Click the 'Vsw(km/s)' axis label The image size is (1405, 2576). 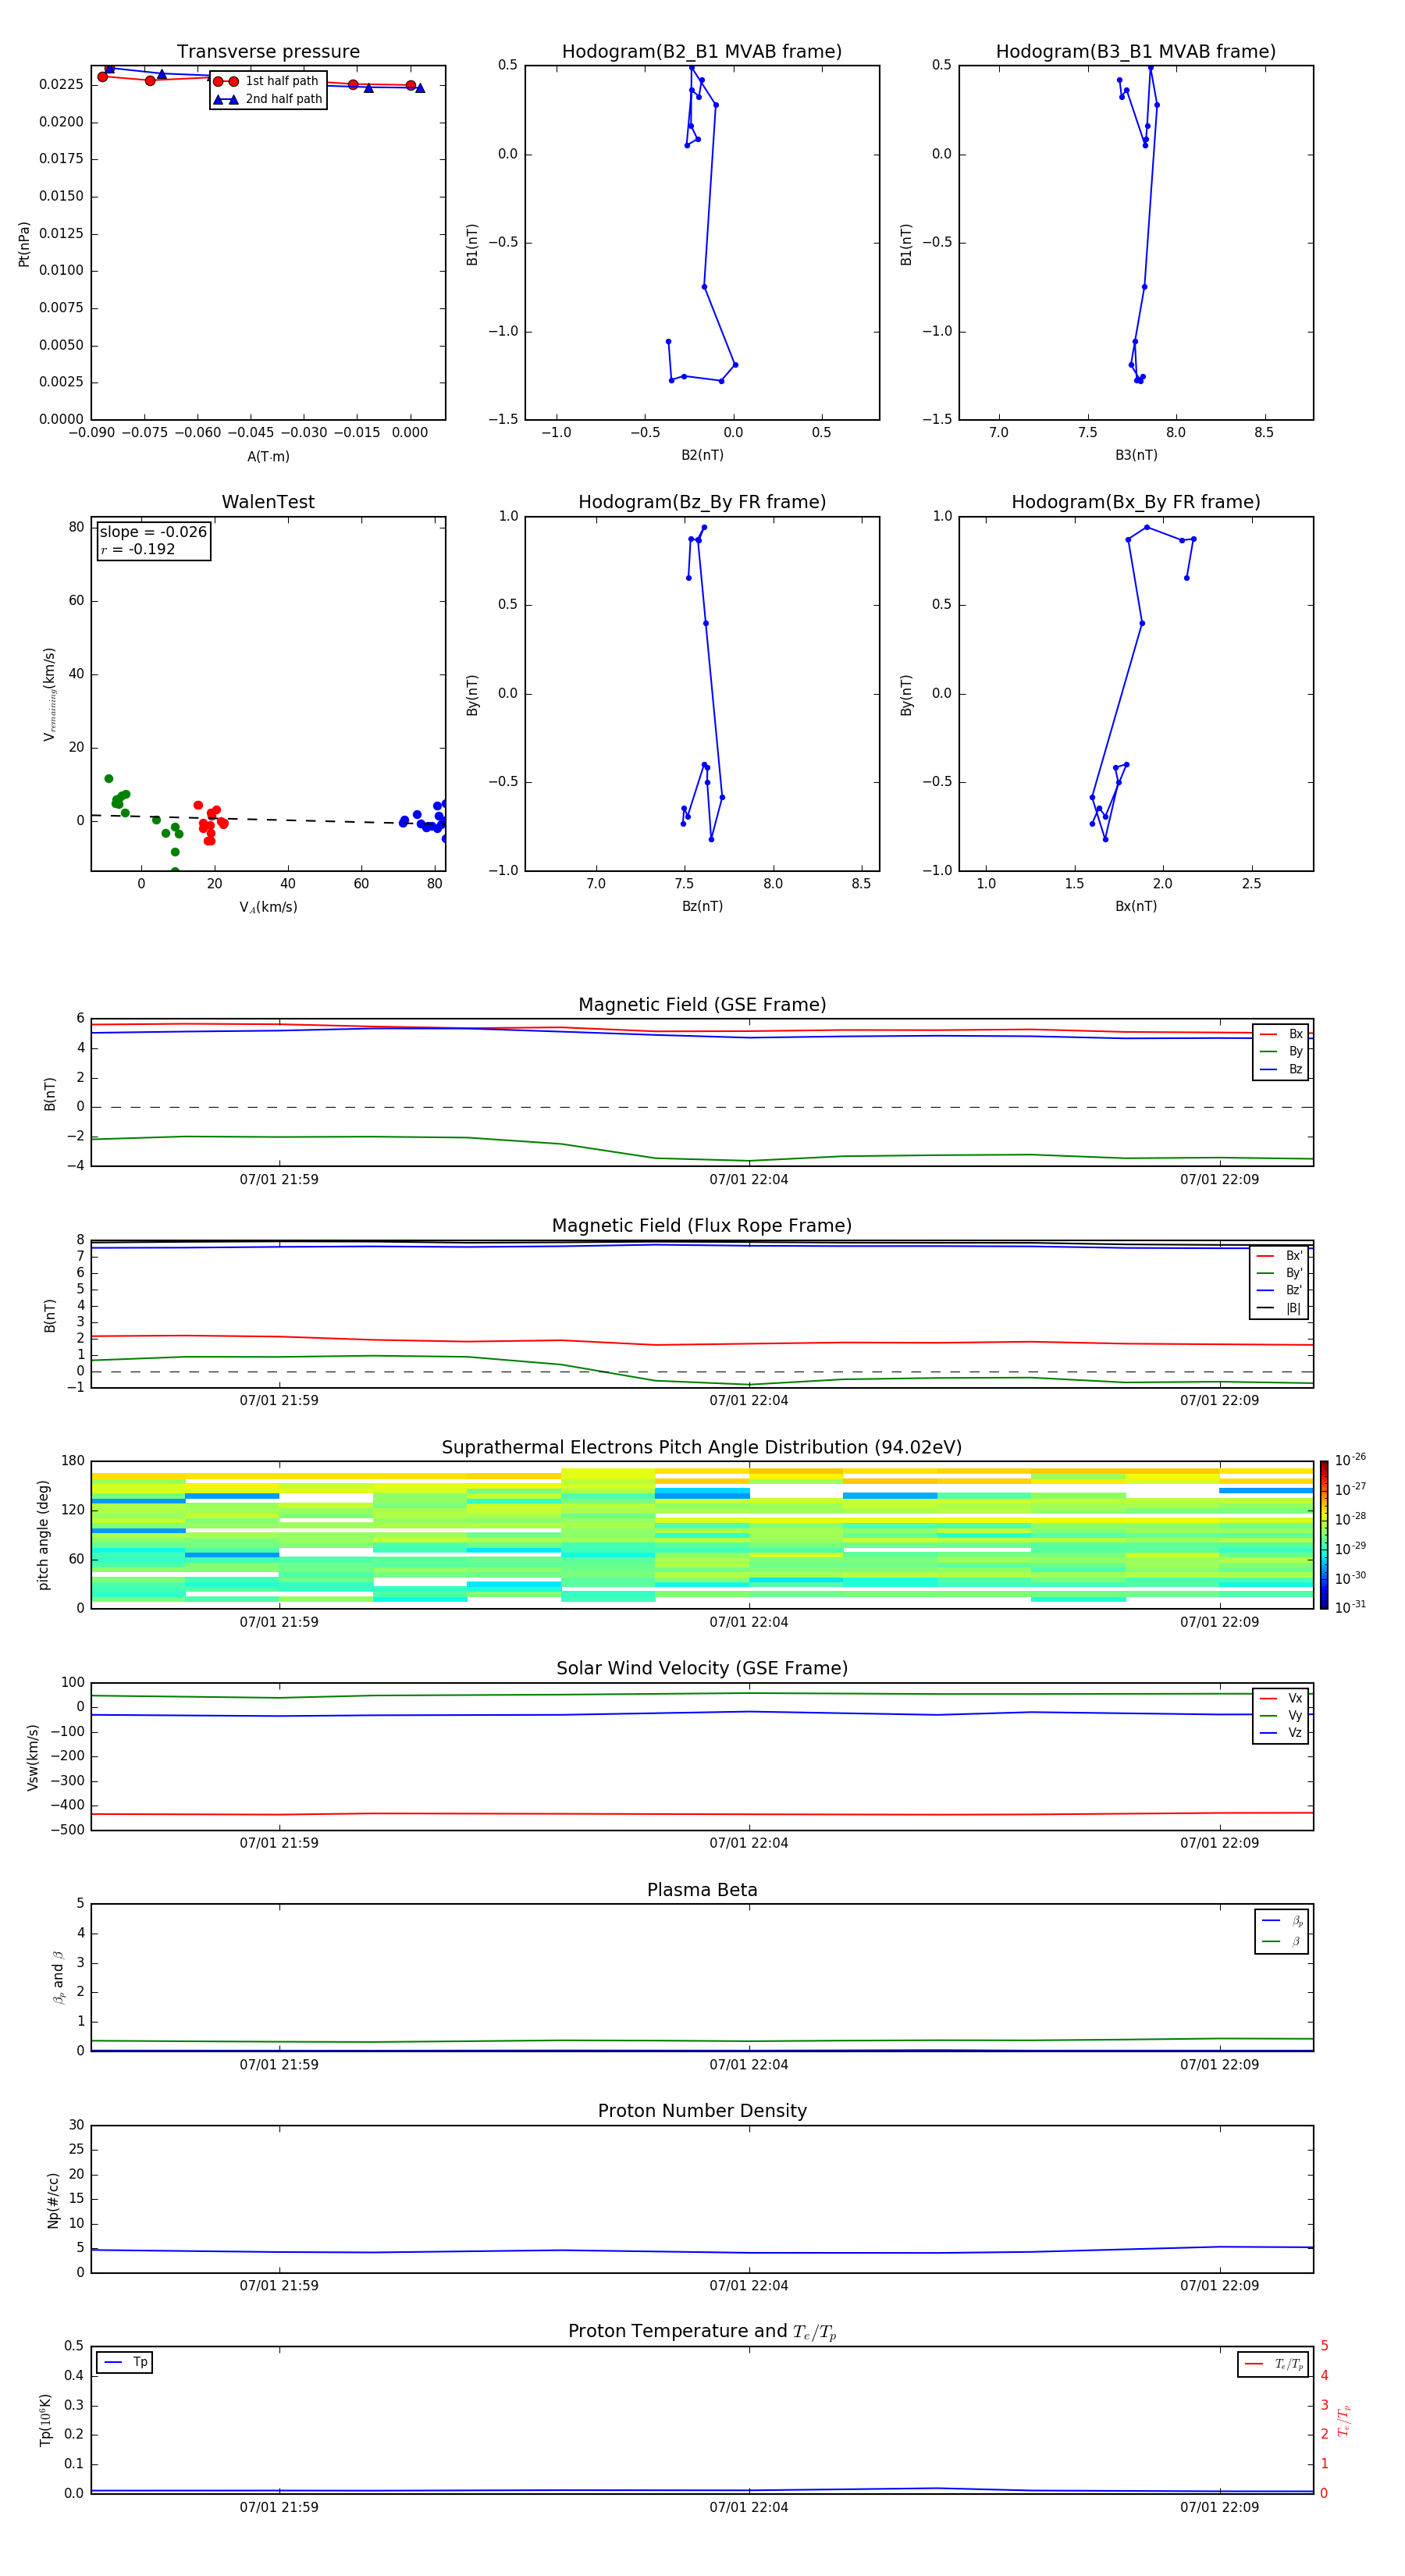coord(32,1757)
